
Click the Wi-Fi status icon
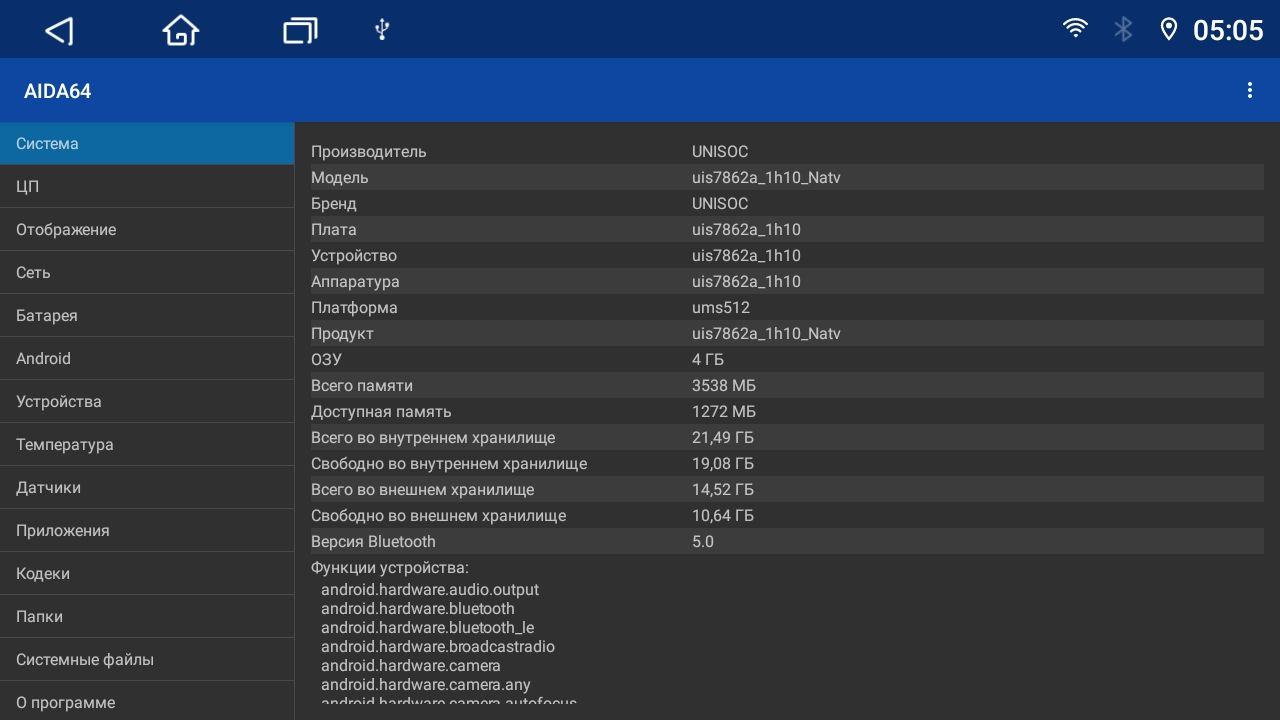tap(1075, 29)
